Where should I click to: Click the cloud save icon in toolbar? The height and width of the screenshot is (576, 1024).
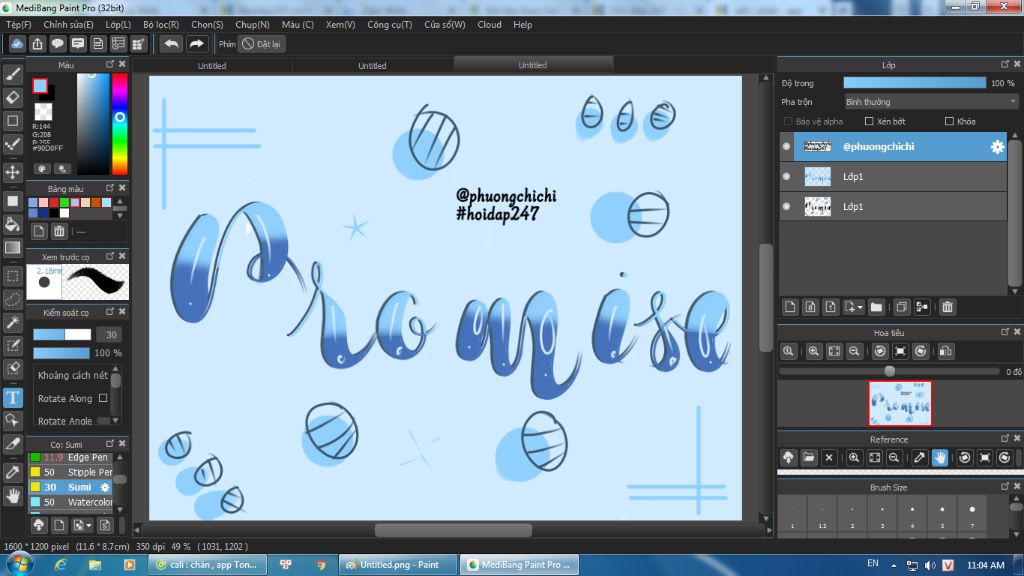17,44
